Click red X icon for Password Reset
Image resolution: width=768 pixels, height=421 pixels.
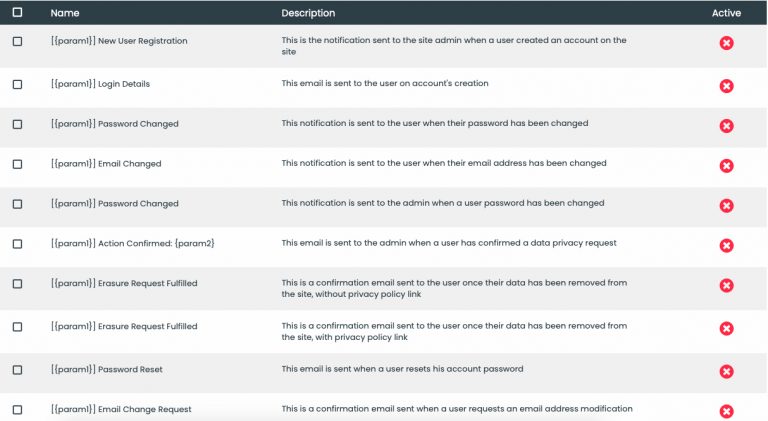pos(726,372)
